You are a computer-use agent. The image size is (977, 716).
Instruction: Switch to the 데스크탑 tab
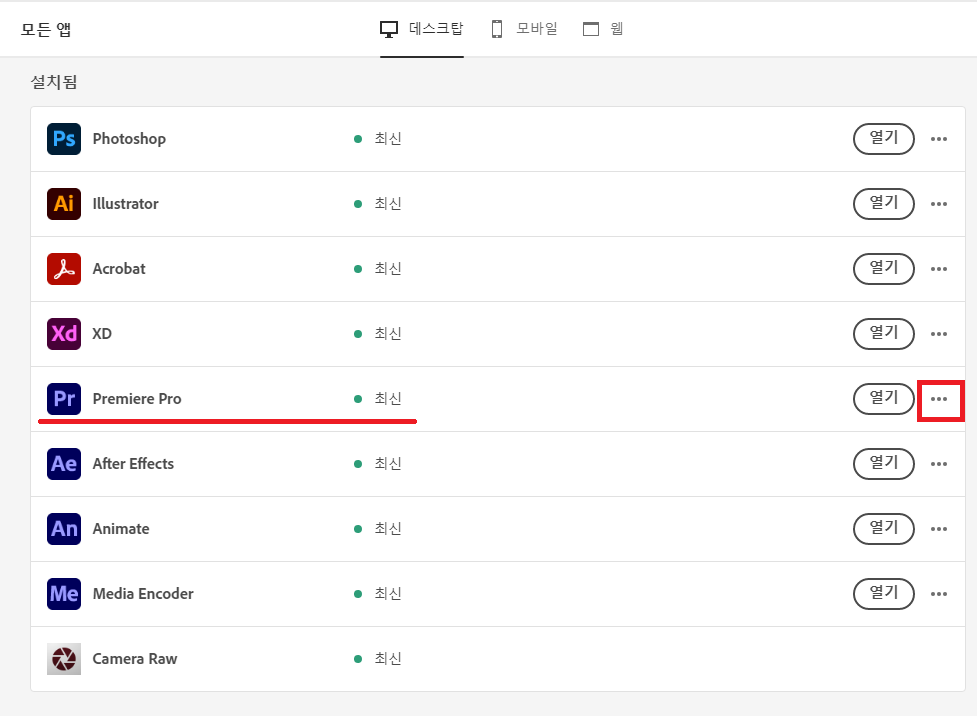tap(422, 29)
